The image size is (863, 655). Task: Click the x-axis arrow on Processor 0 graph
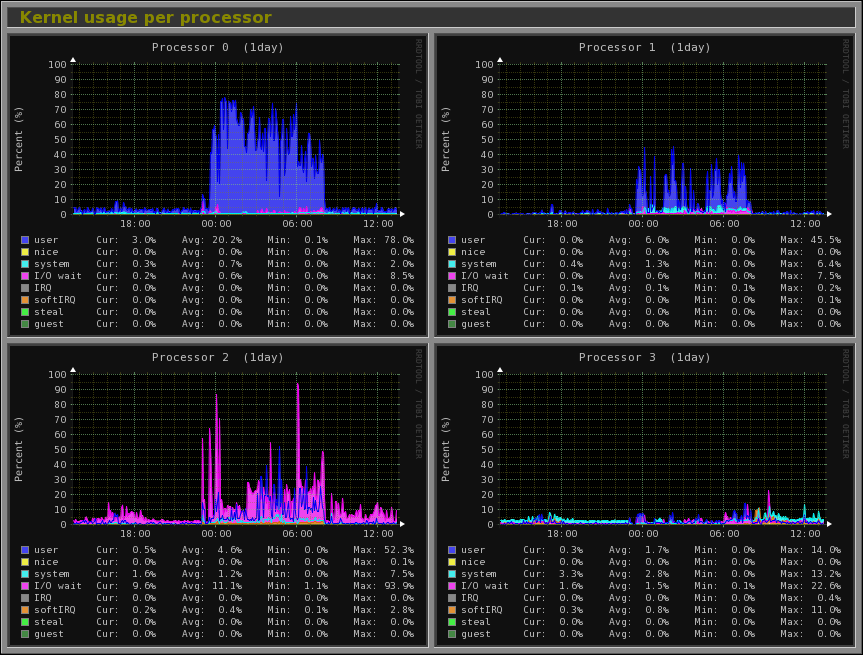pos(403,213)
